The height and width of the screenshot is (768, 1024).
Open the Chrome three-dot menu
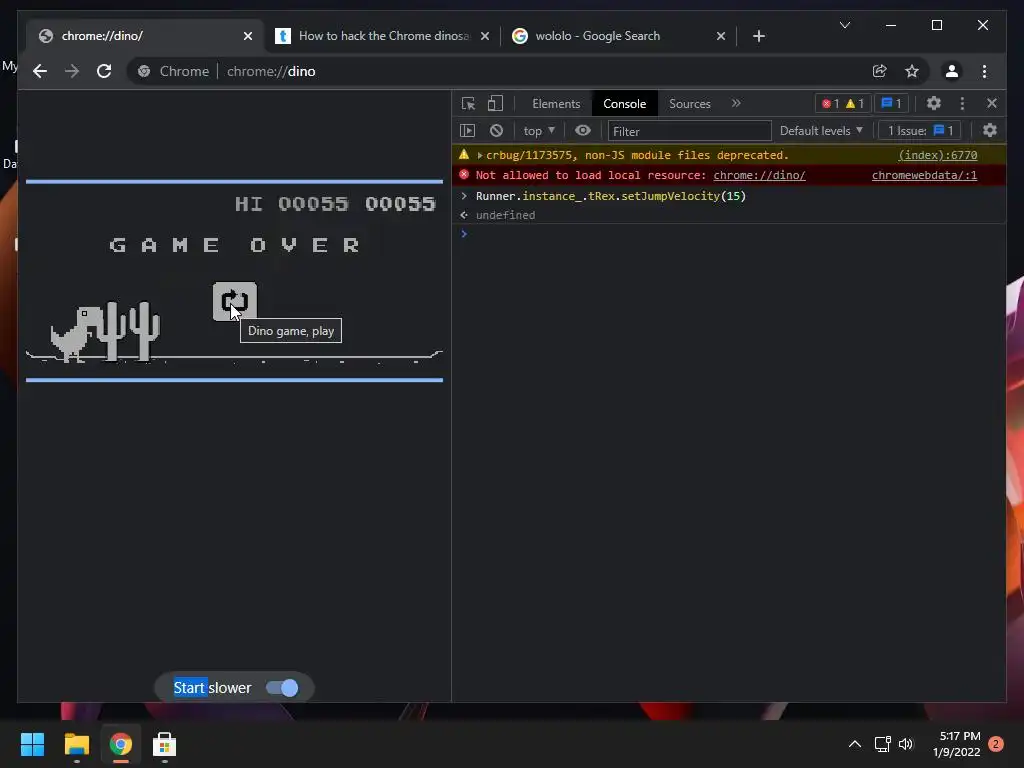984,71
